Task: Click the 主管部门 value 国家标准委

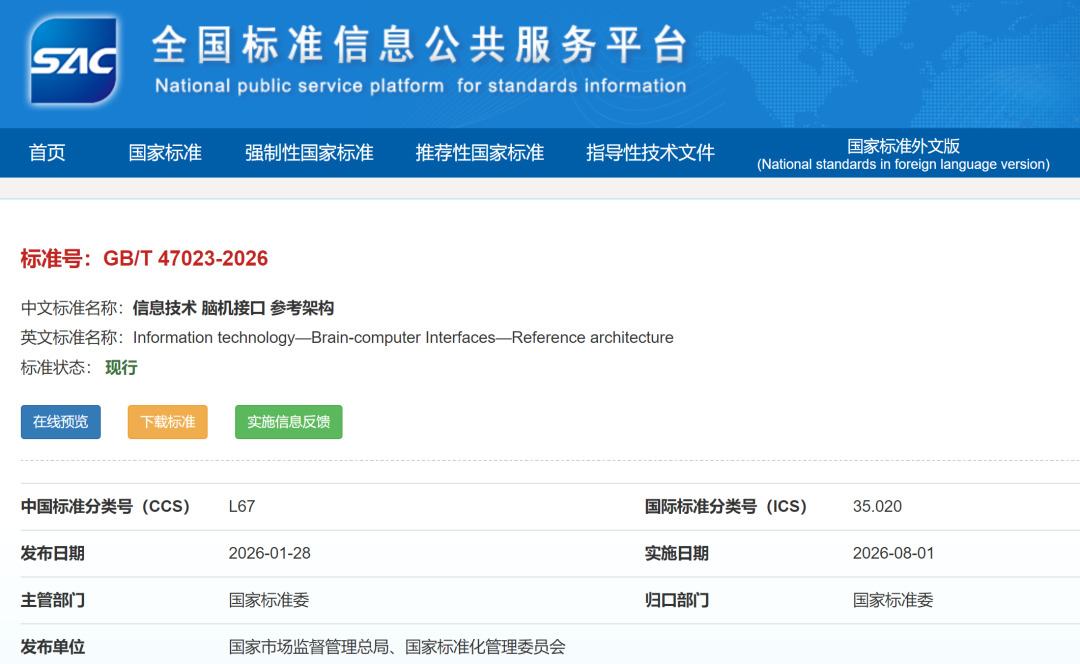Action: tap(269, 600)
